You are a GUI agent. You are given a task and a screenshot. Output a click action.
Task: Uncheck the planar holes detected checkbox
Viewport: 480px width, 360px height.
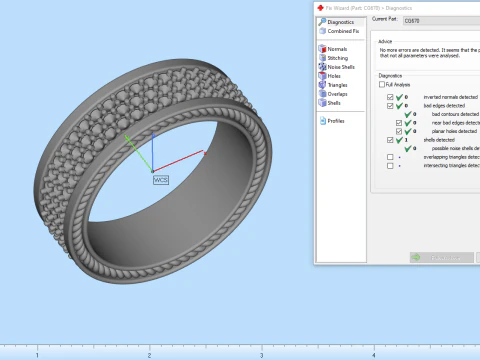(x=399, y=131)
